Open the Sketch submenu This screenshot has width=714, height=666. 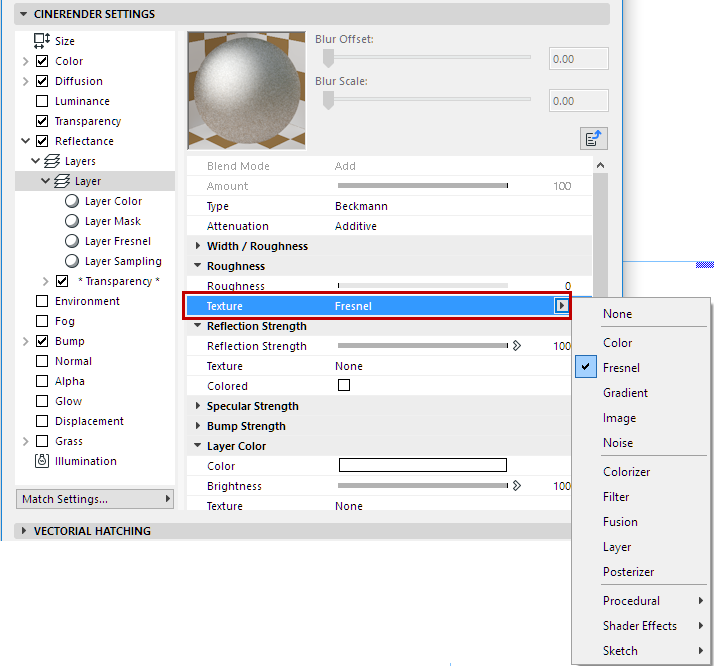coord(641,651)
